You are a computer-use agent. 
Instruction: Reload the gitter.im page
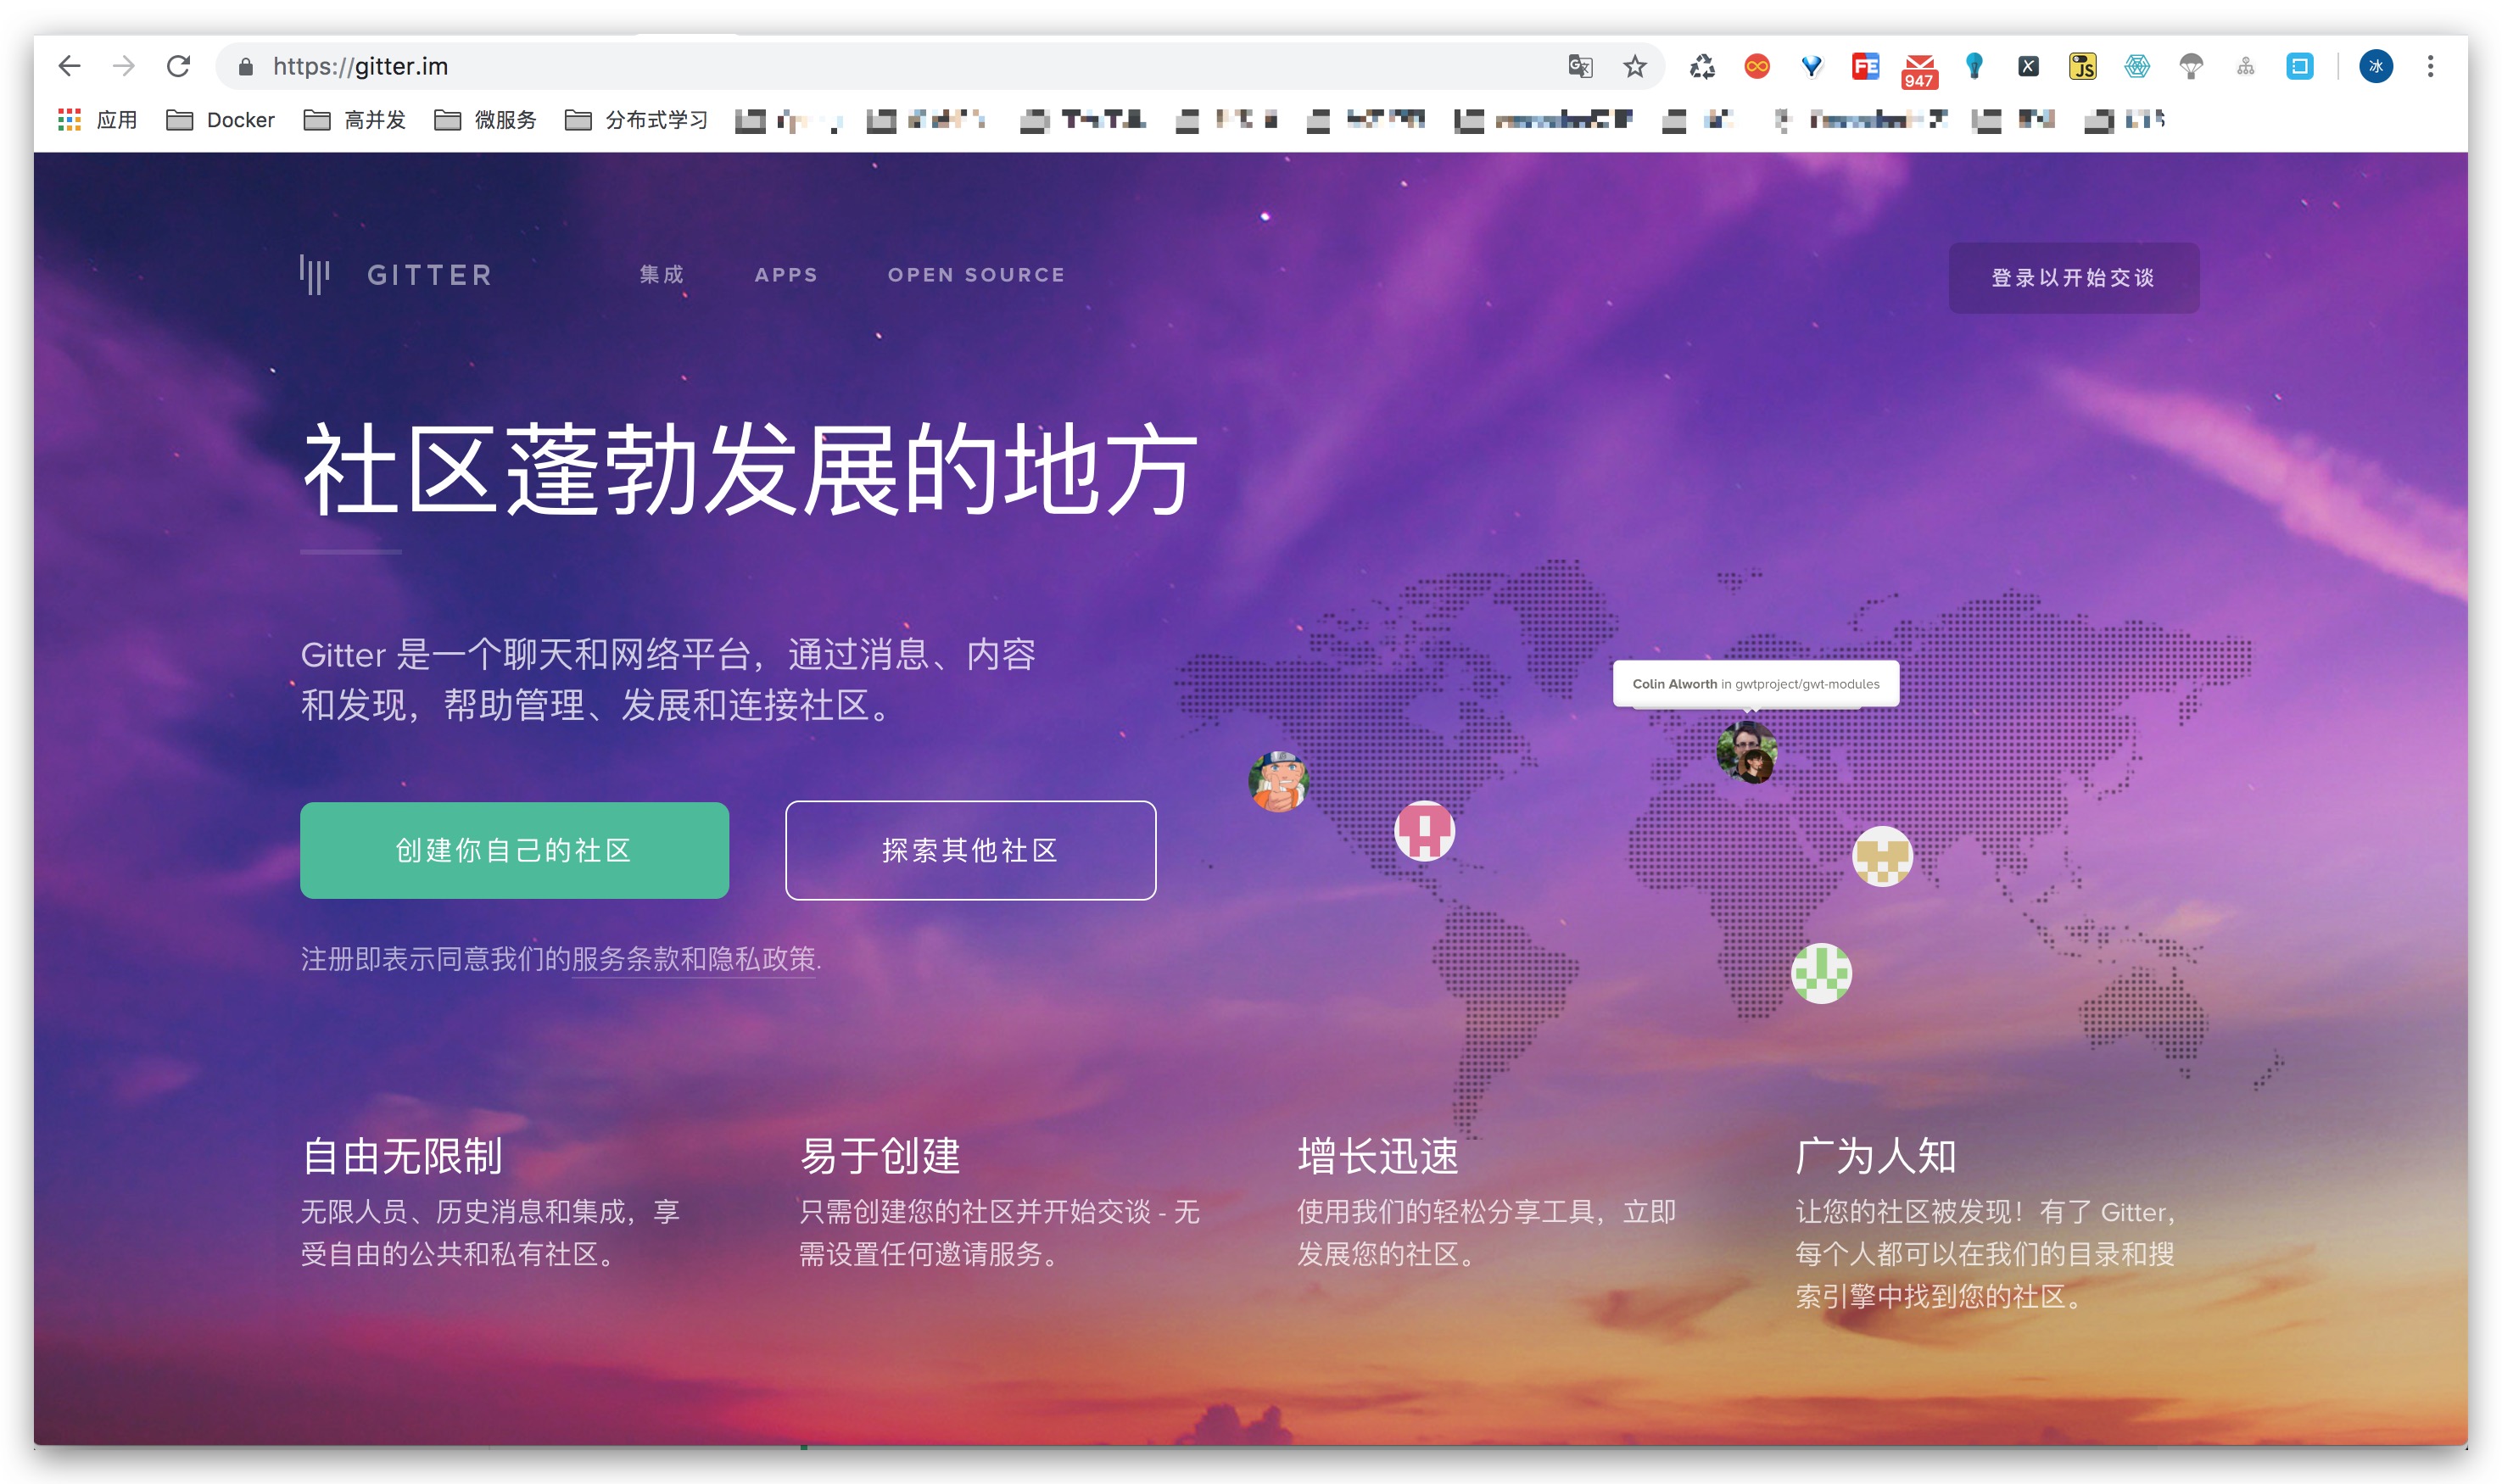[x=179, y=66]
